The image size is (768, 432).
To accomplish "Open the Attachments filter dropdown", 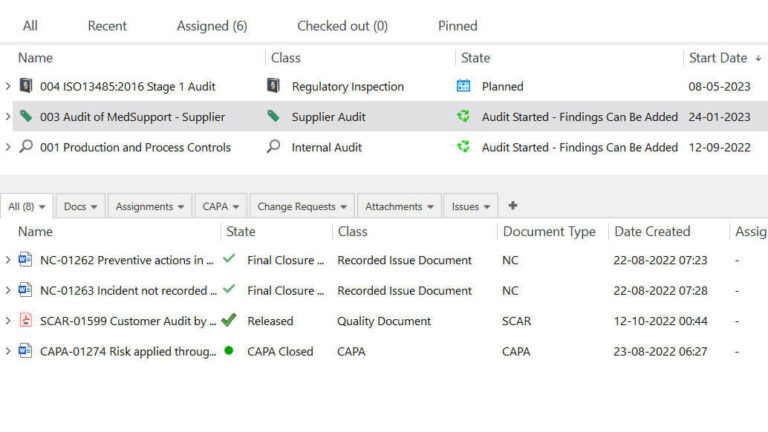I will pyautogui.click(x=399, y=207).
